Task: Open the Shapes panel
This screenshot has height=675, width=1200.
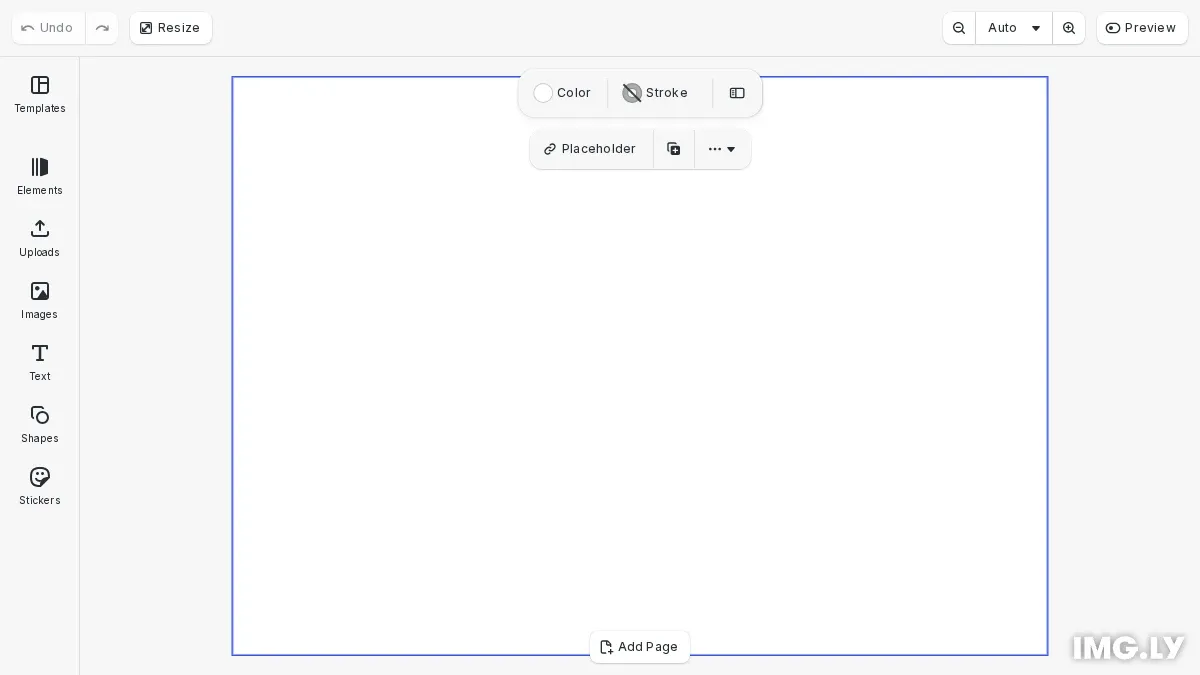Action: click(40, 425)
